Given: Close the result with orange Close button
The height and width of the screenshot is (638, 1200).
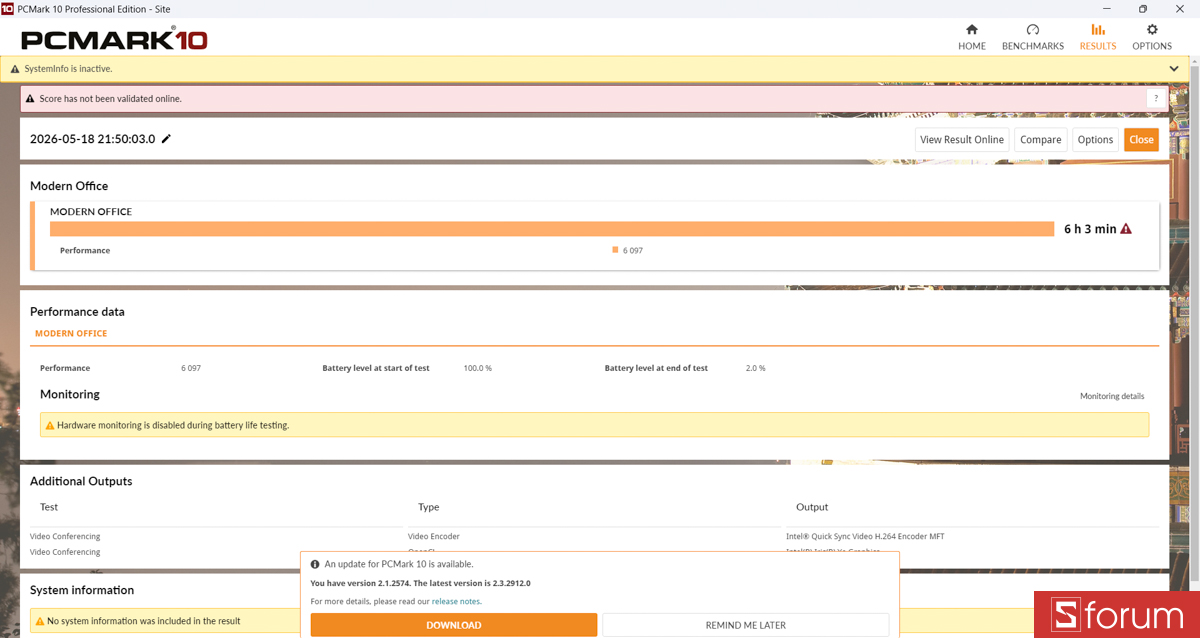Looking at the screenshot, I should coord(1141,140).
